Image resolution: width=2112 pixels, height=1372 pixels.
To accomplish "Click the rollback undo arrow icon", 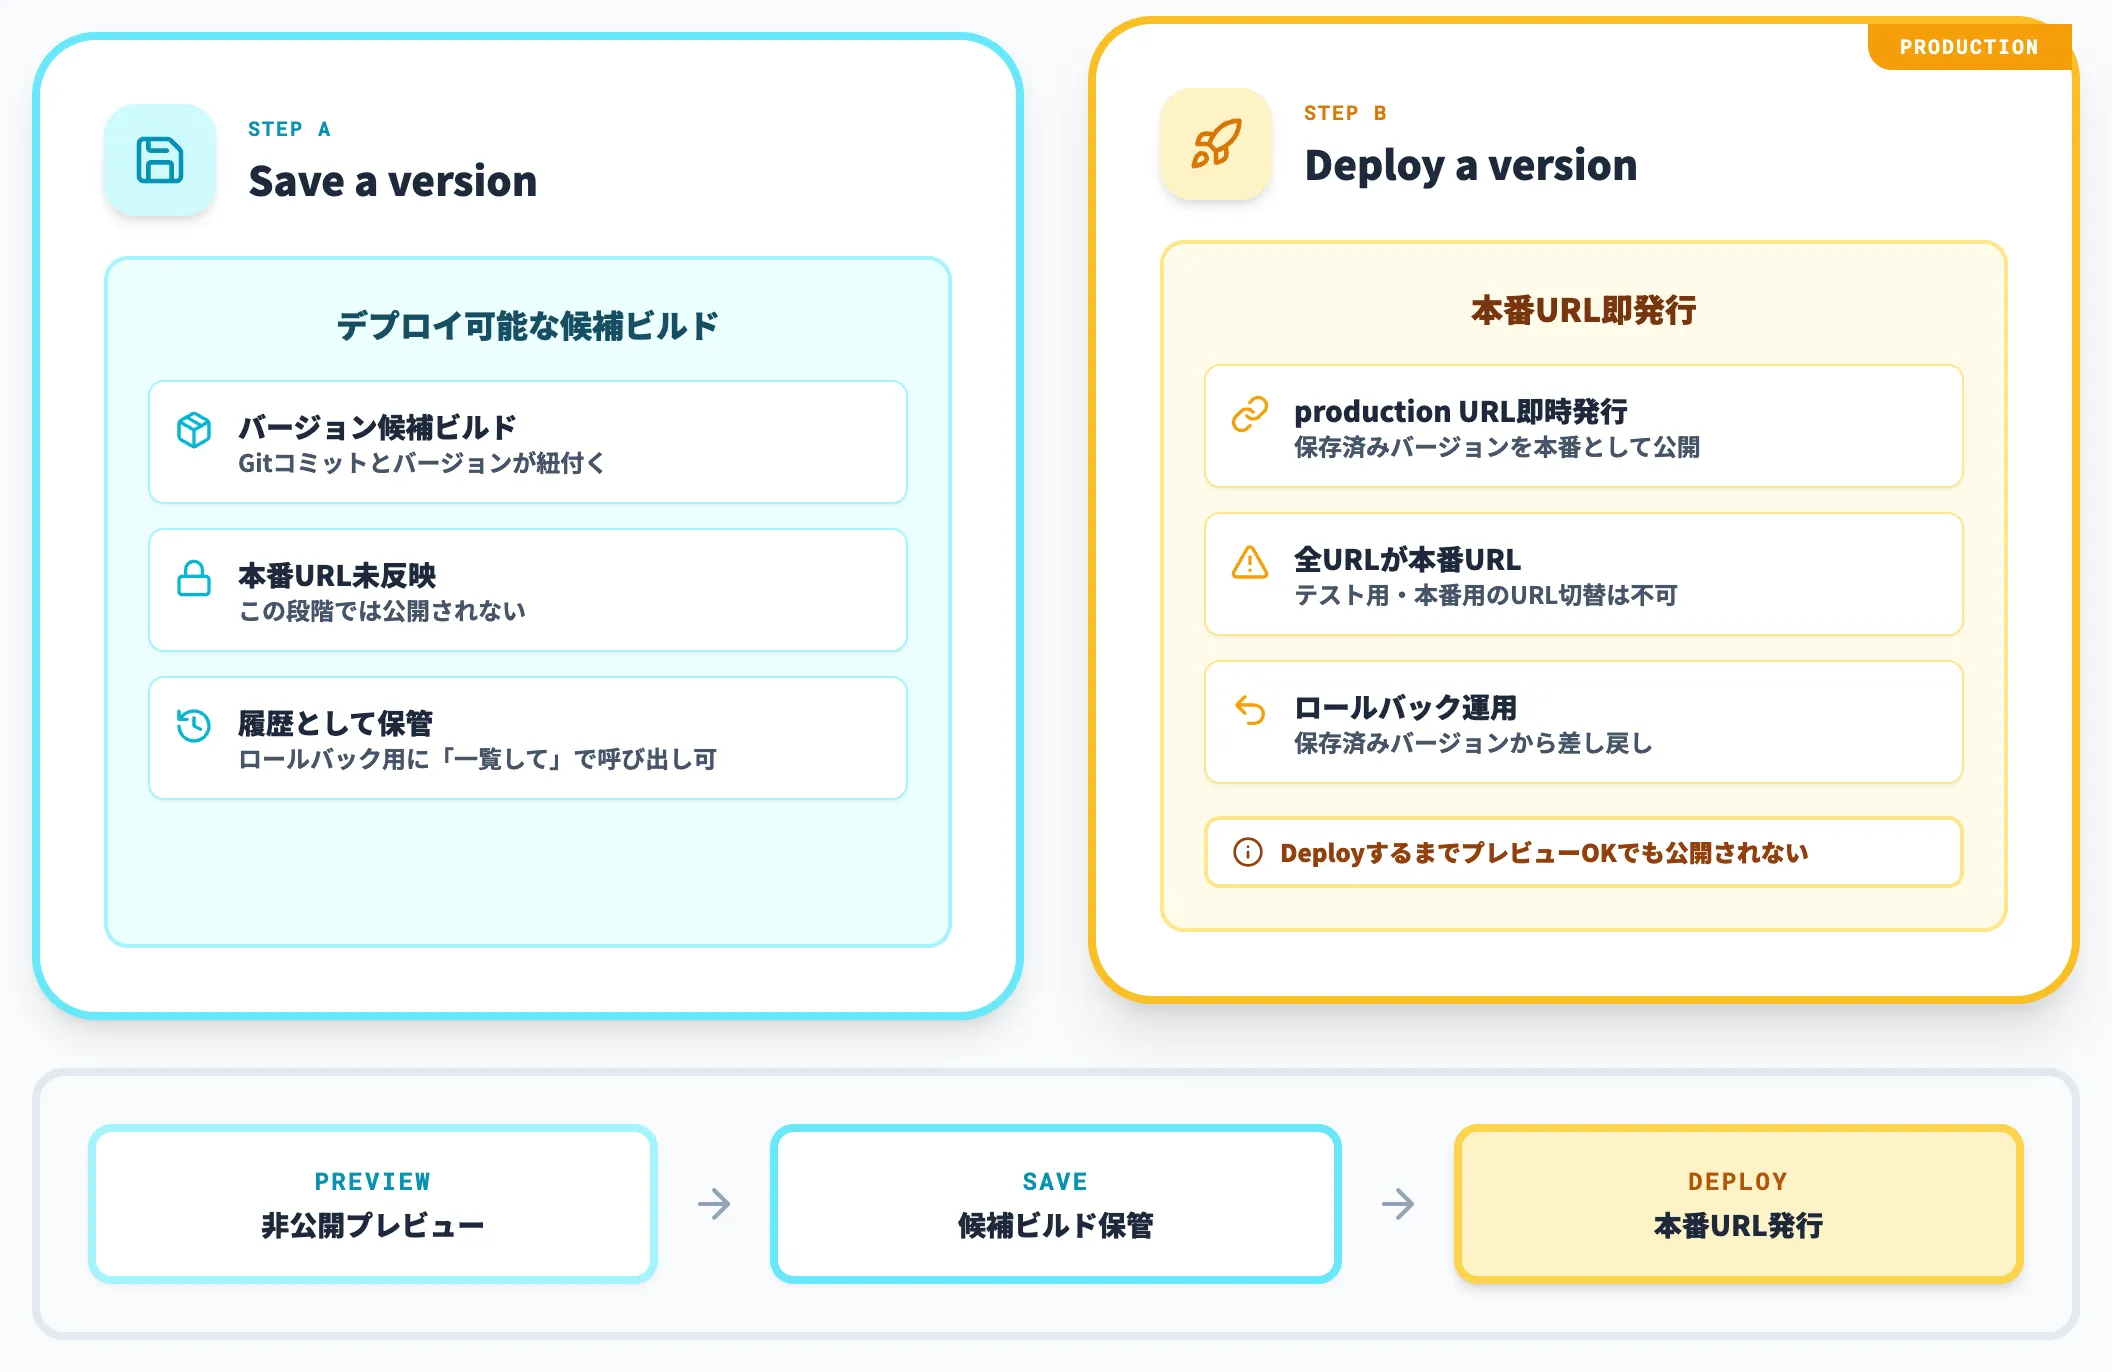I will 1250,710.
